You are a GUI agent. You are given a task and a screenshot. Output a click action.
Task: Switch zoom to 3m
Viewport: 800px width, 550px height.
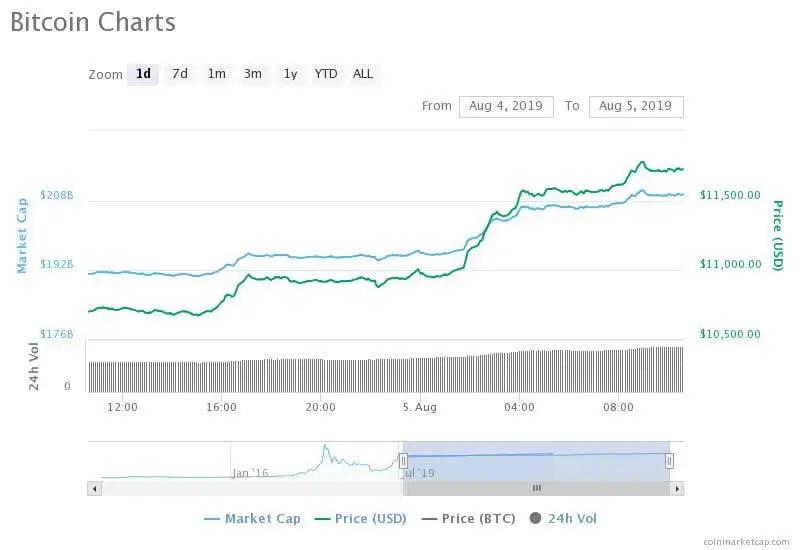[253, 74]
